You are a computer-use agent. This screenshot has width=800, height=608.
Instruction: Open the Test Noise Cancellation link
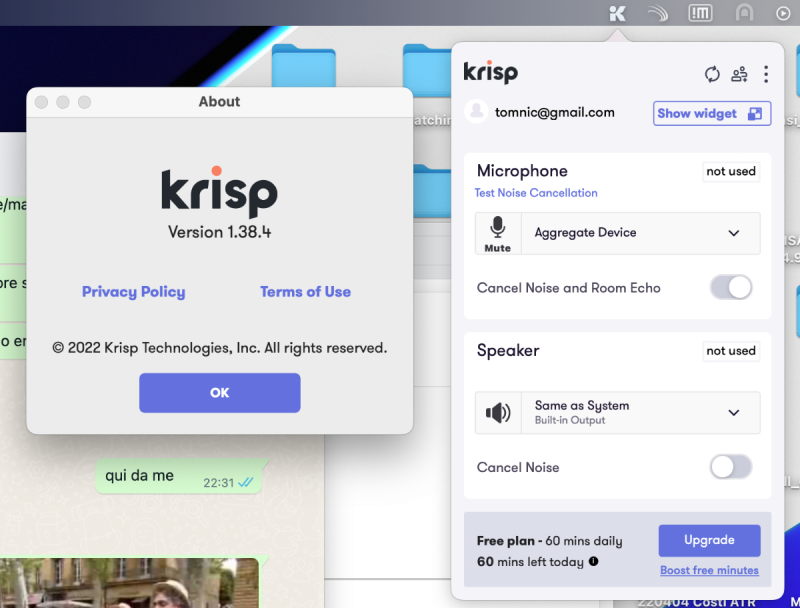point(536,193)
